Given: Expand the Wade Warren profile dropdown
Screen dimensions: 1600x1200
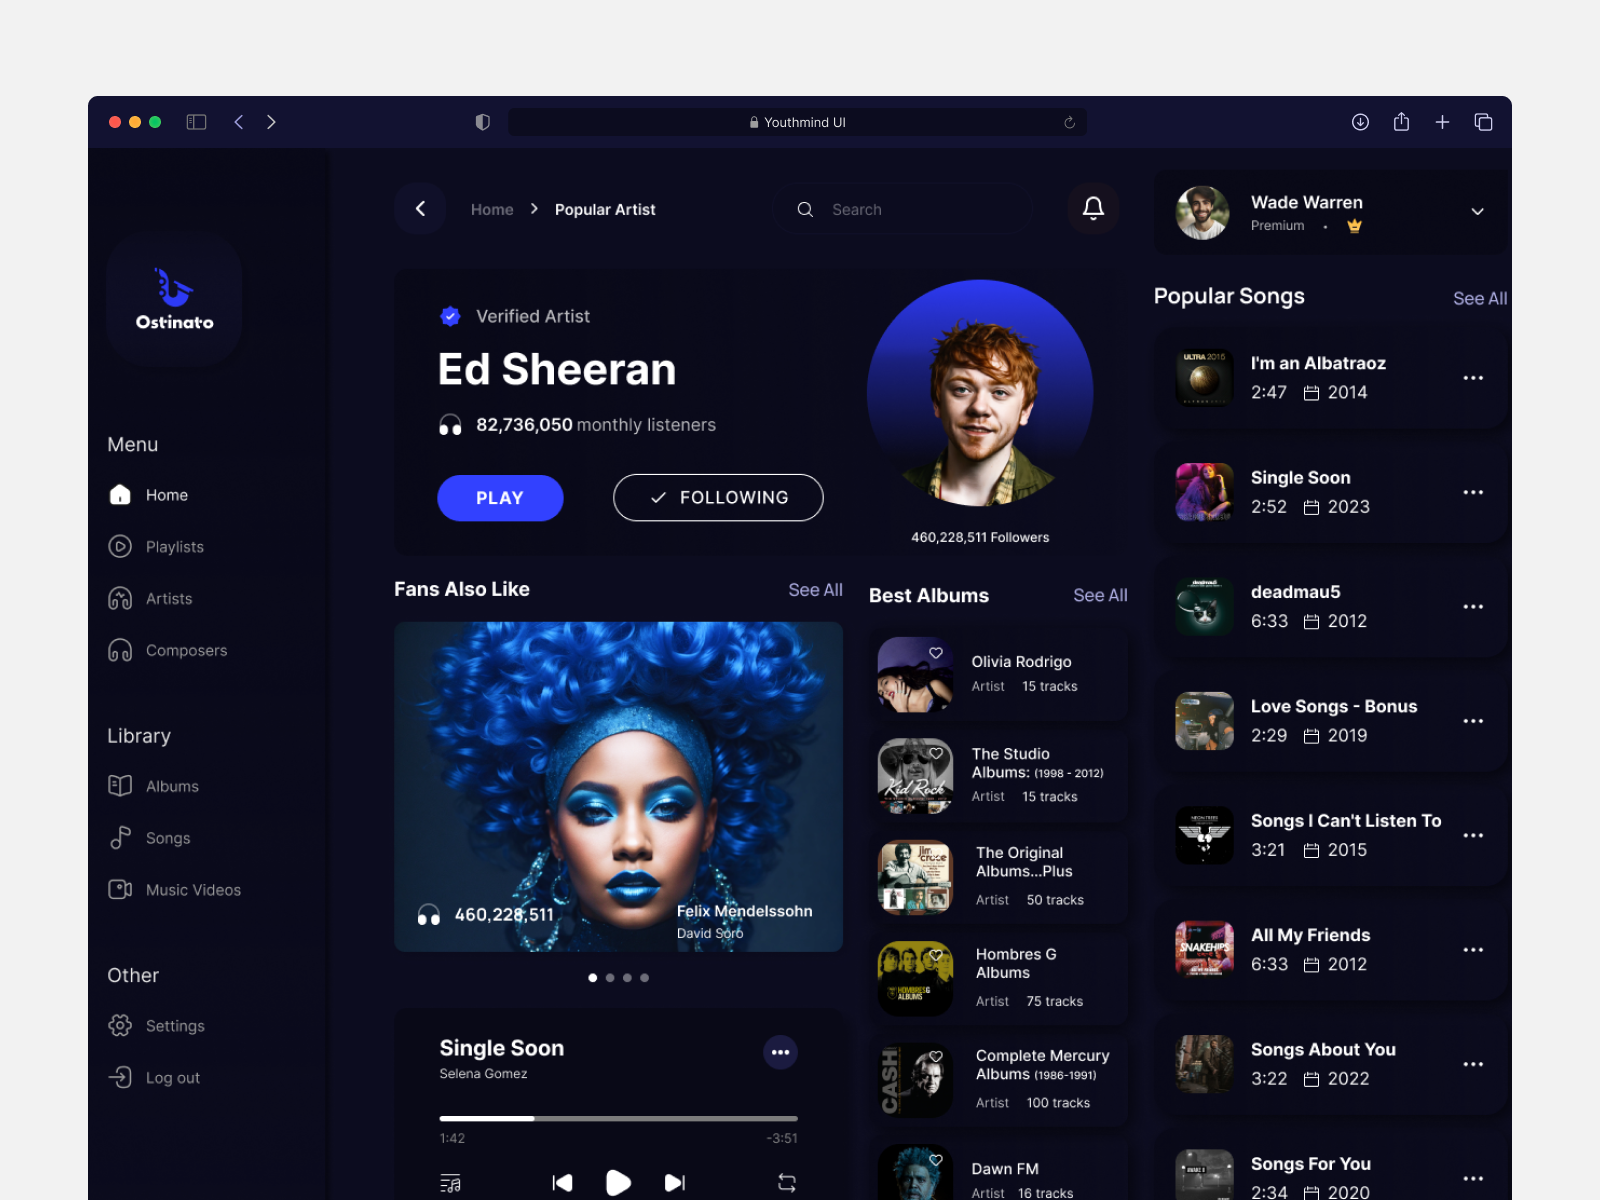Looking at the screenshot, I should click(x=1477, y=212).
